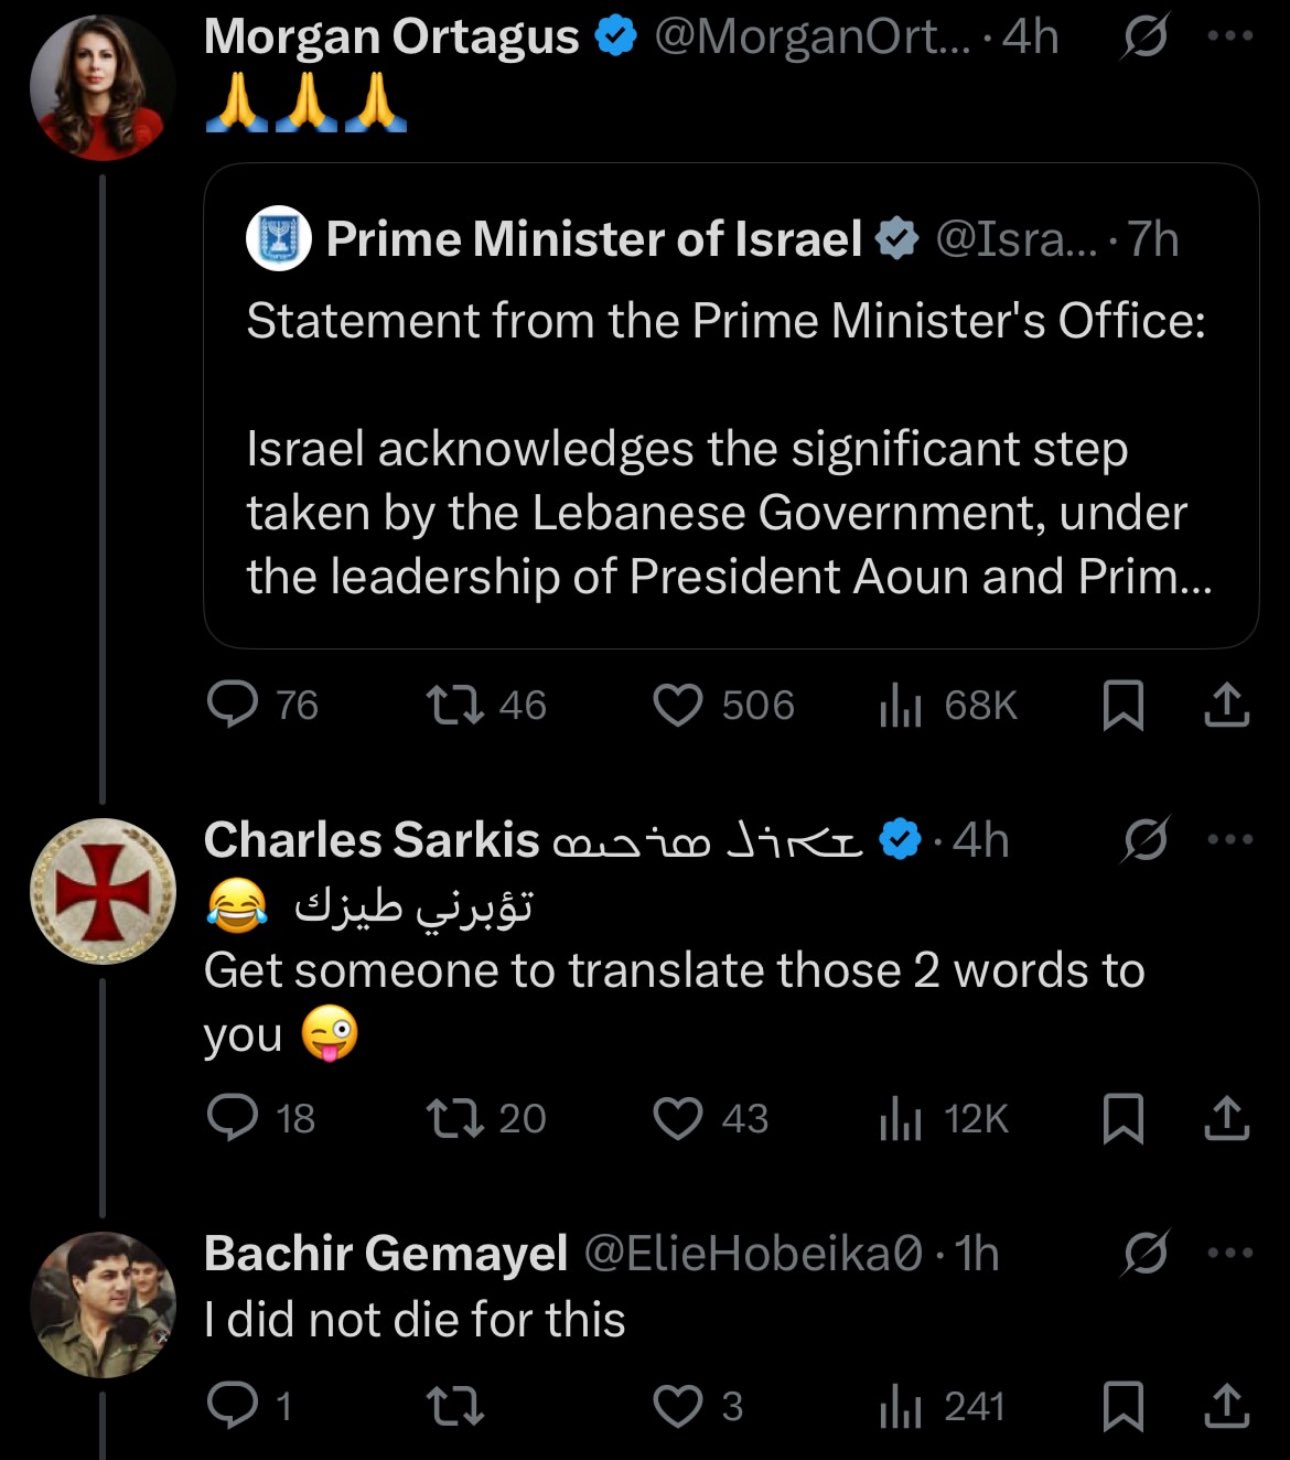Viewport: 1290px width, 1460px height.
Task: Like Charles Sarkis's reply
Action: click(678, 1118)
